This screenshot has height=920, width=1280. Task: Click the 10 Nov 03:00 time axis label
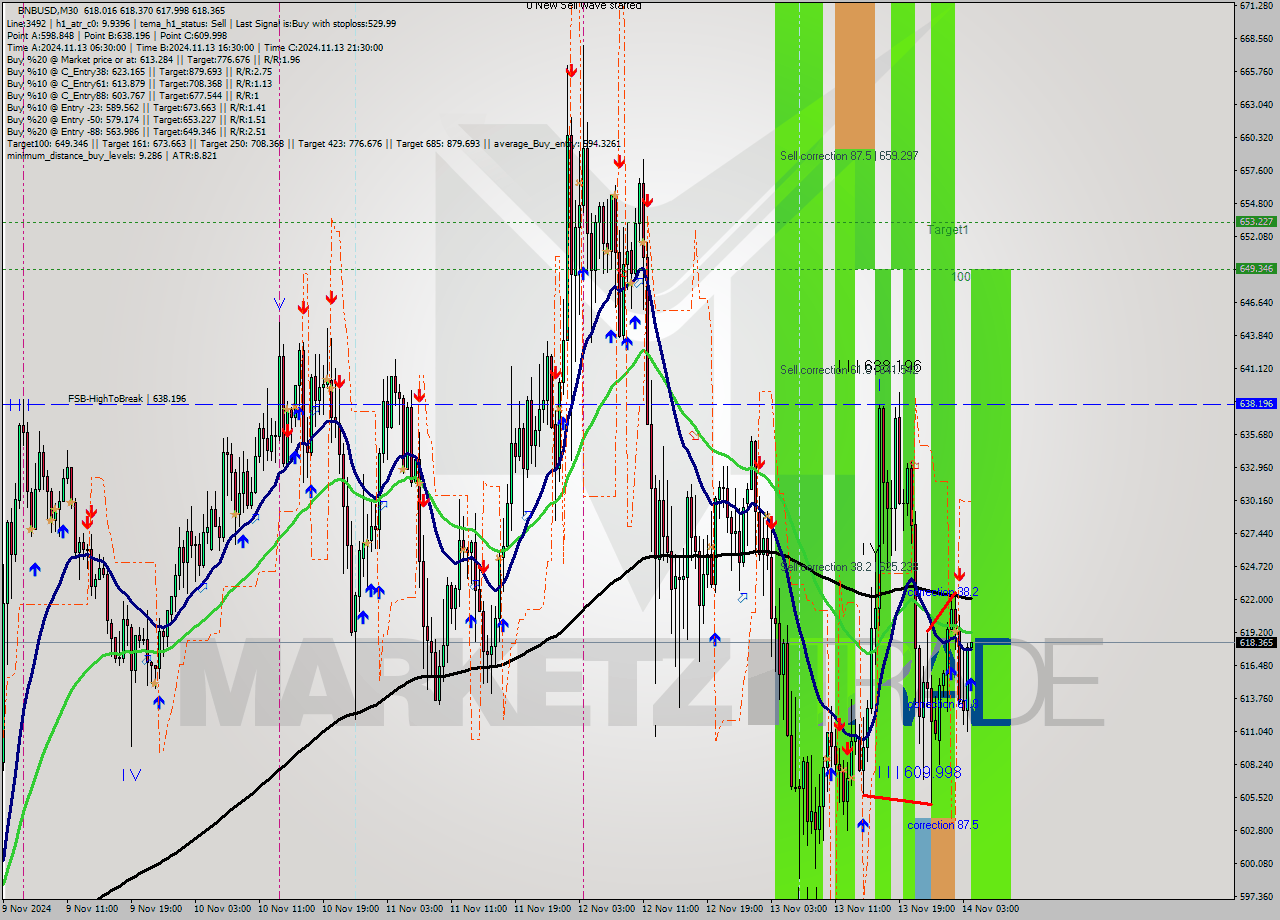click(222, 909)
